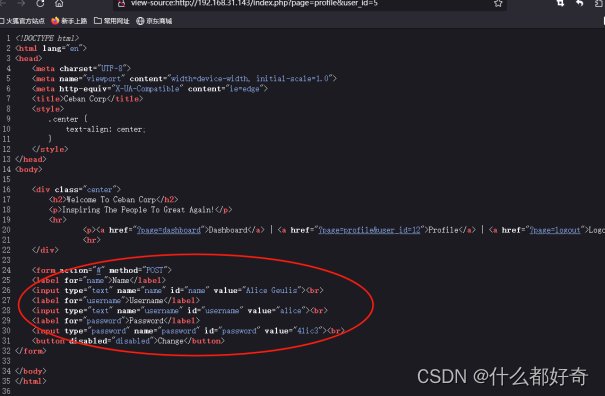The image size is (605, 396).
Task: Click the 'Dashboard' anchor text
Action: pos(228,230)
